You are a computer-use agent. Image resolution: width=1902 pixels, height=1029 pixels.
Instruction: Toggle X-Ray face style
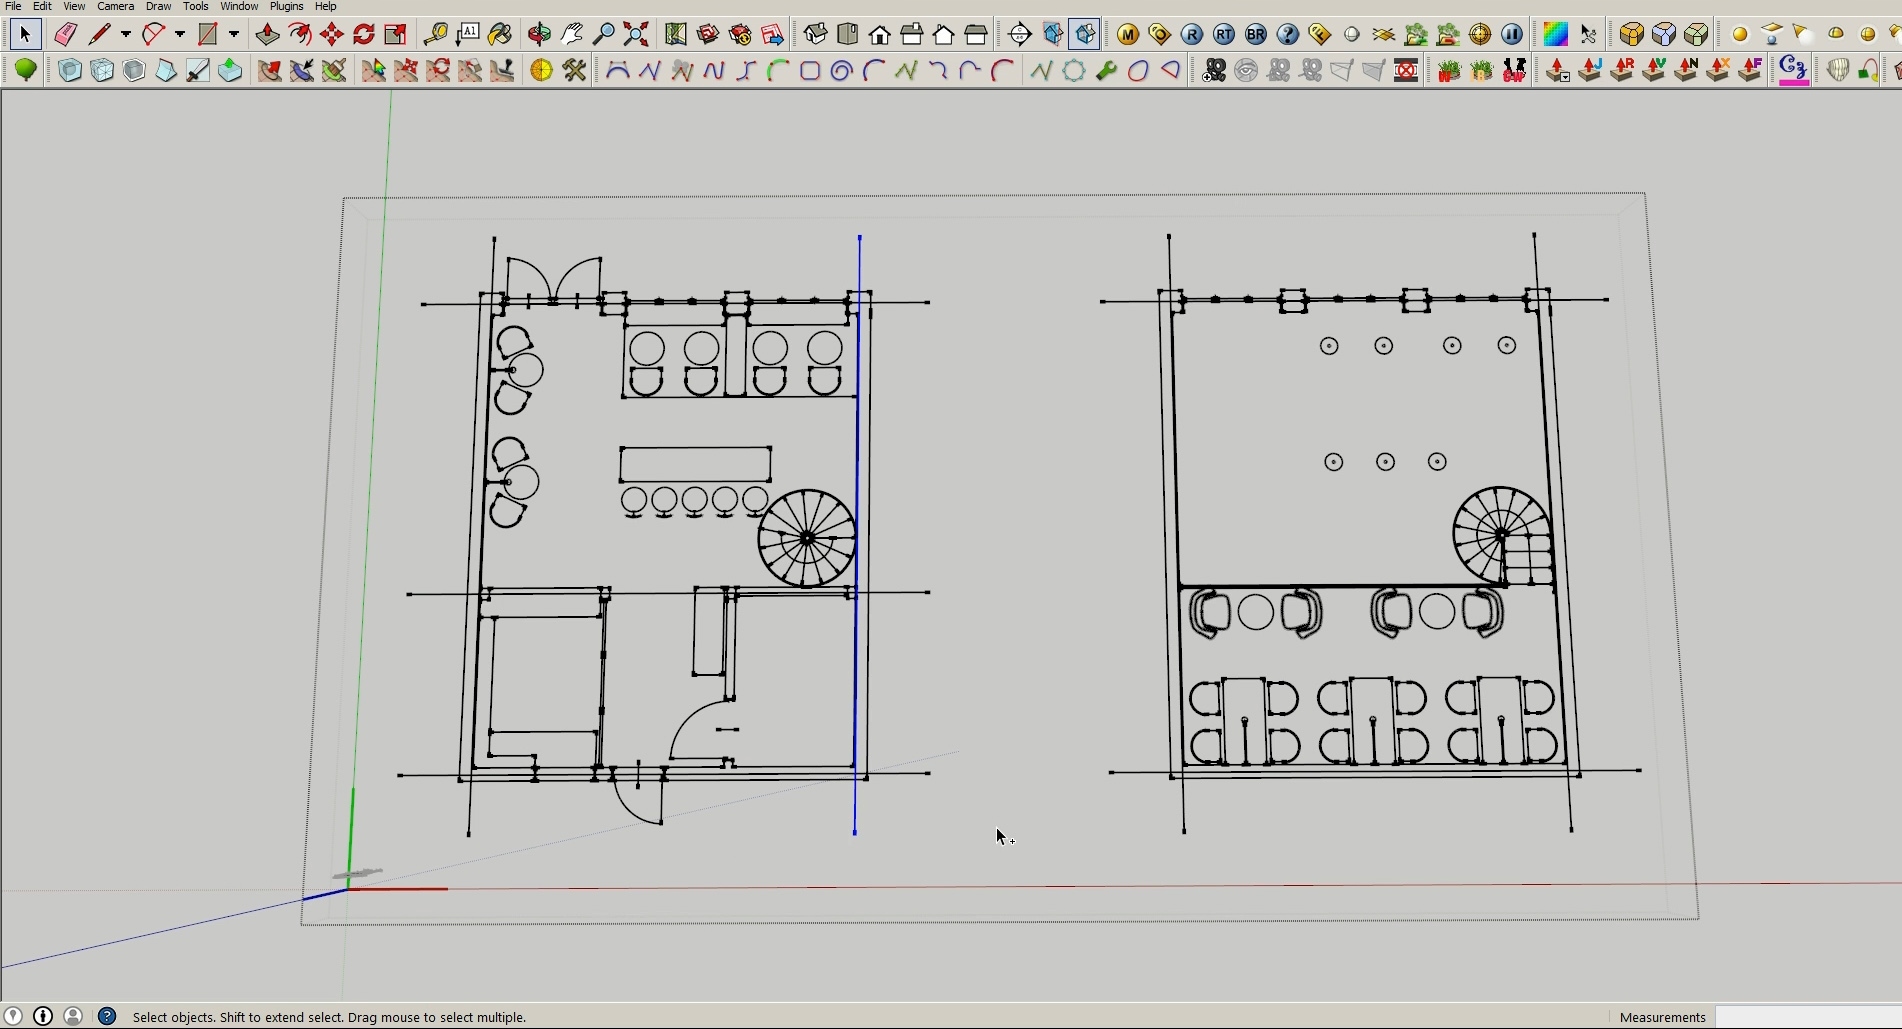click(x=70, y=70)
